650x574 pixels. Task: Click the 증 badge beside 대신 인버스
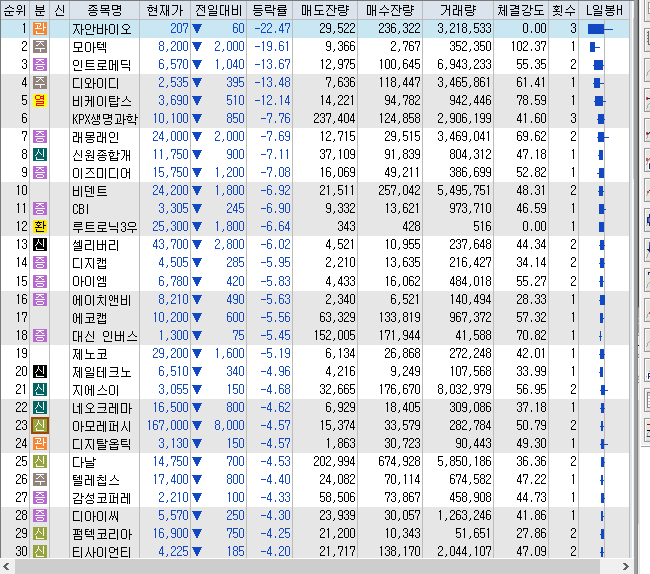[40, 335]
